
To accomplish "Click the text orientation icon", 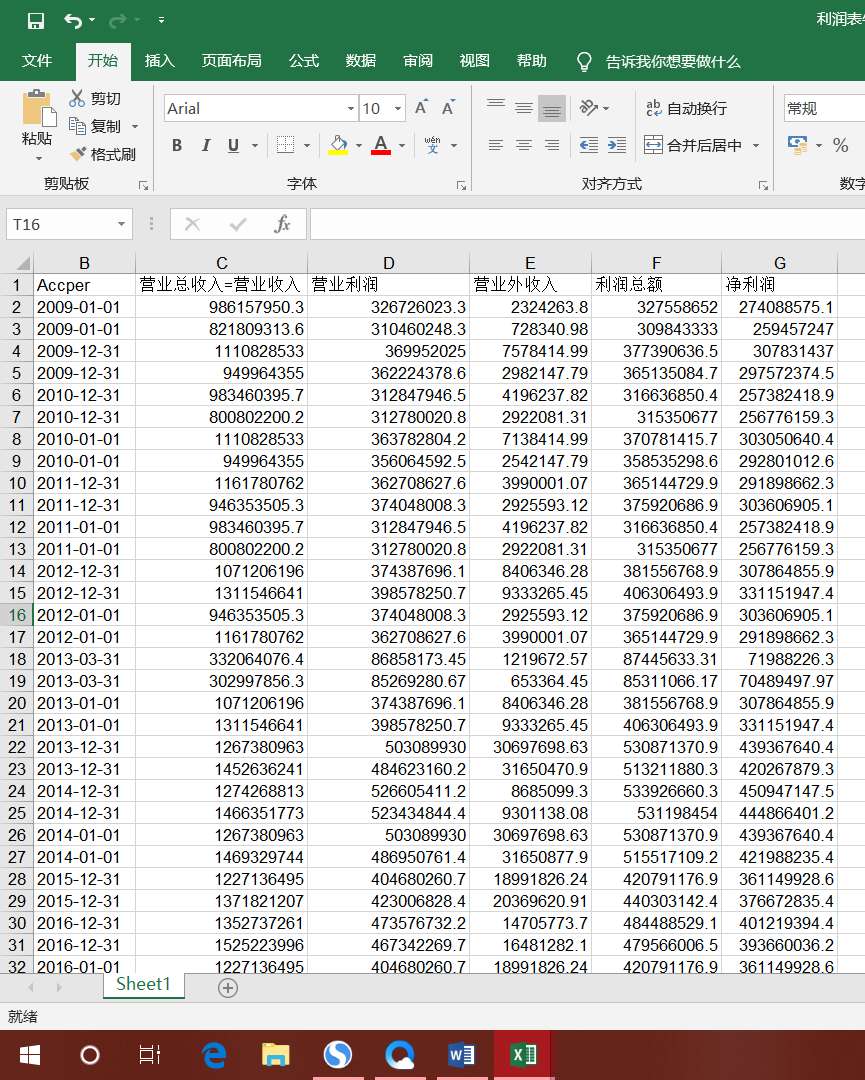I will pyautogui.click(x=588, y=107).
